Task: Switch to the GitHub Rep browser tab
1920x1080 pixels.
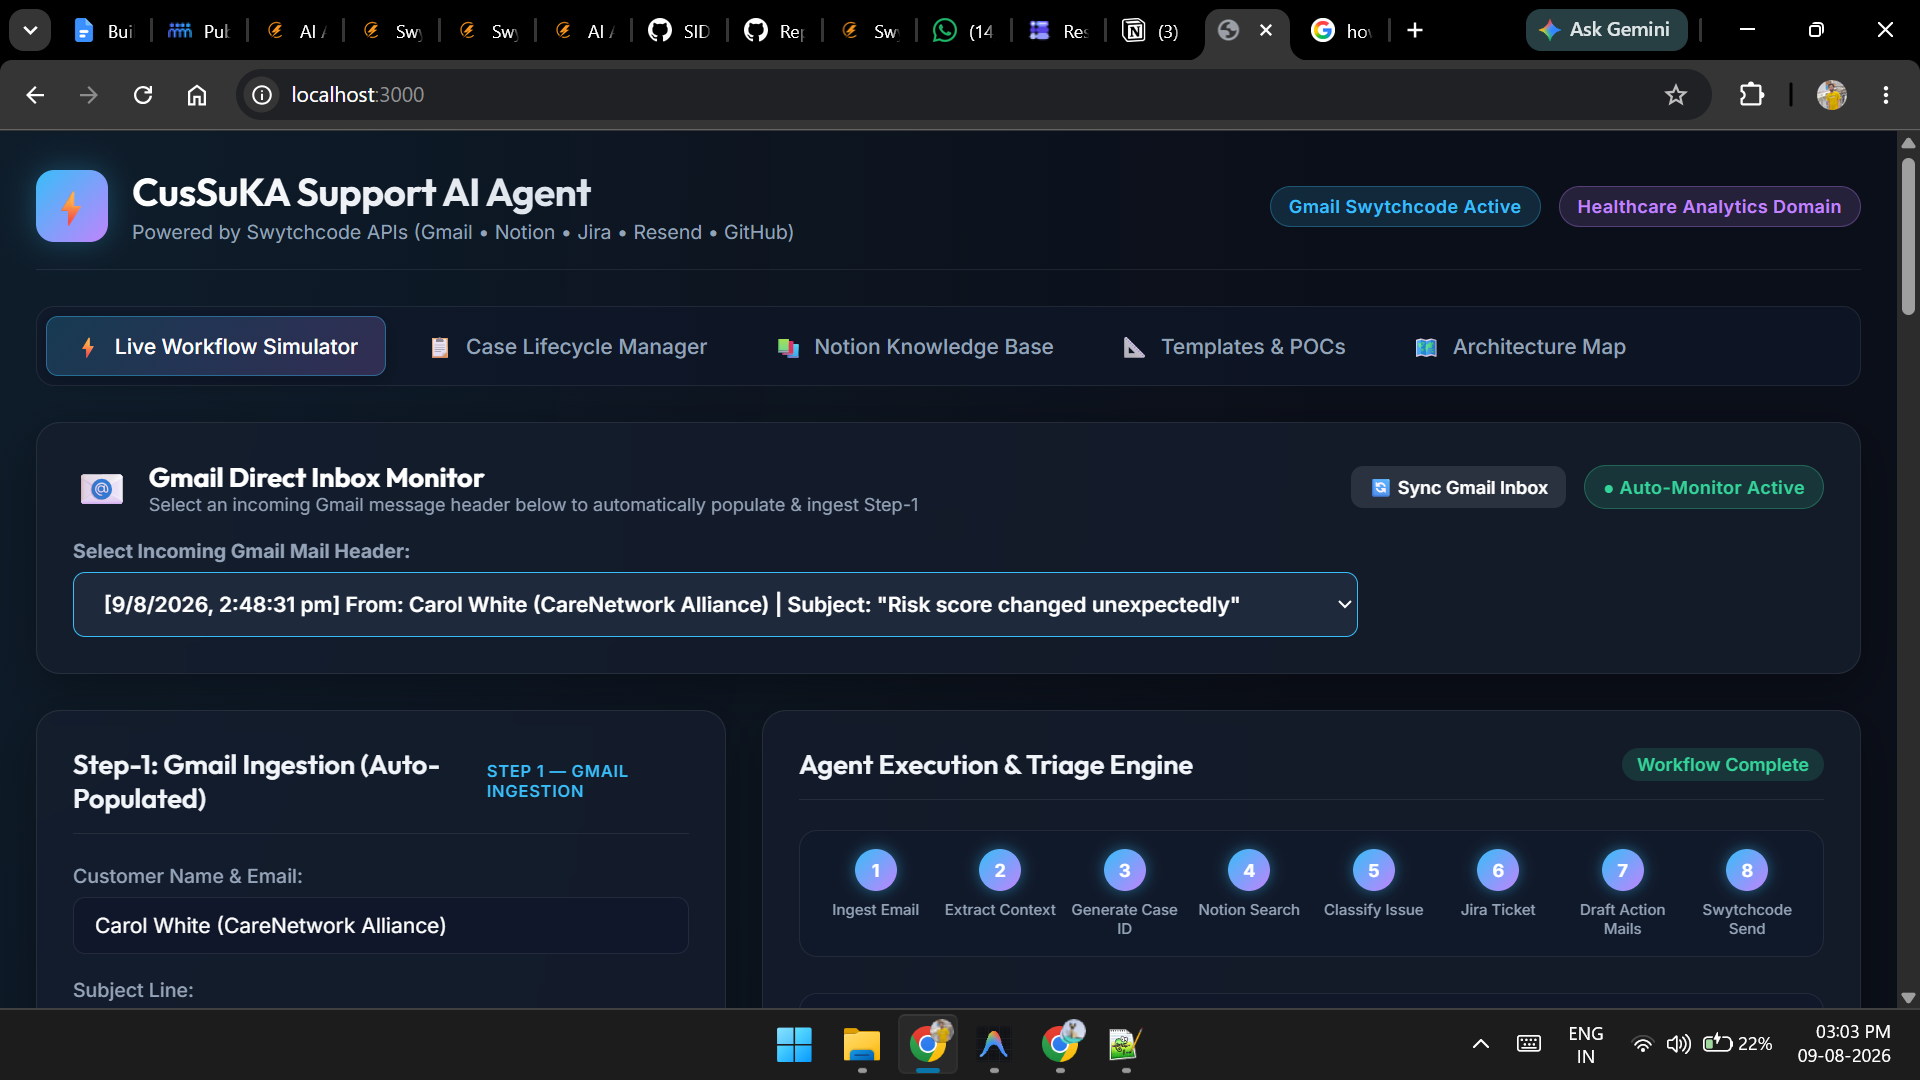Action: (x=775, y=31)
